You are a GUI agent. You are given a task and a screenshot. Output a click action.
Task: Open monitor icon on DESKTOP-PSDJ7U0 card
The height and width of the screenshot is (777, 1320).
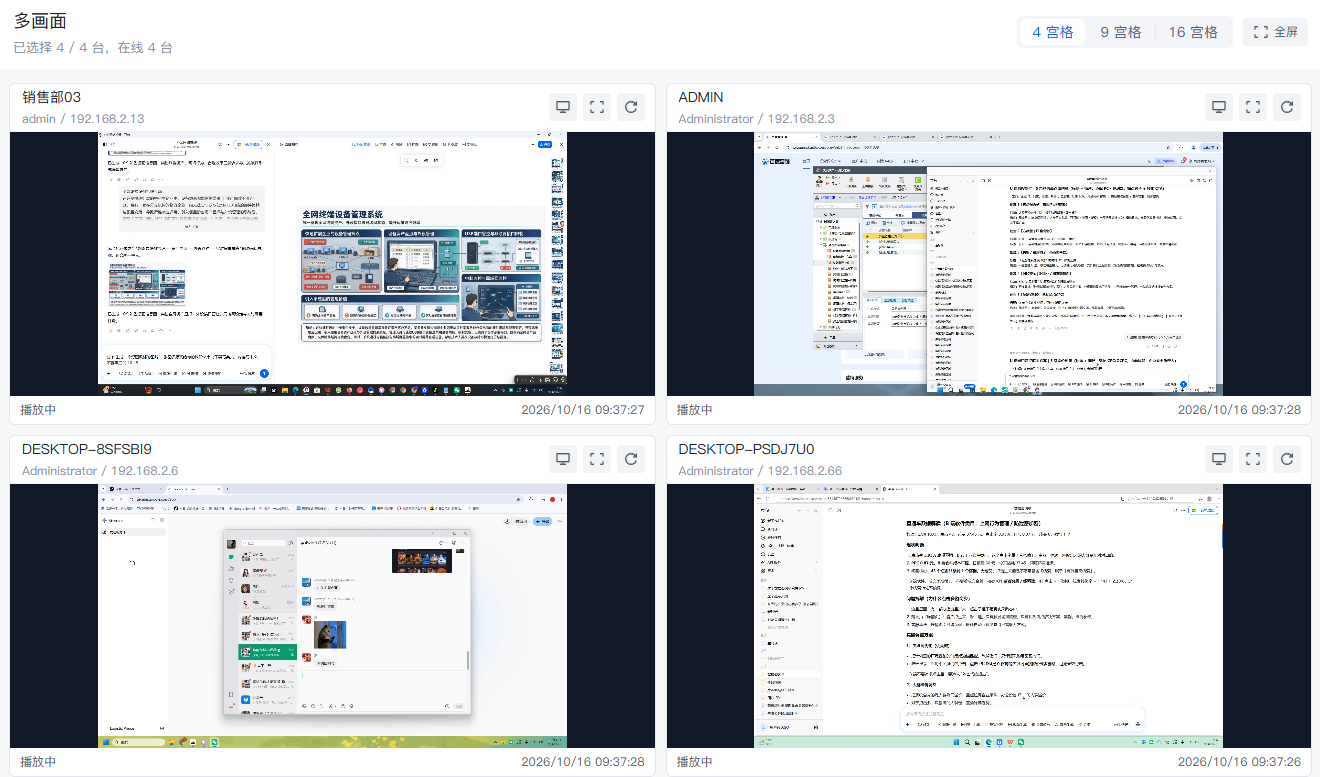point(1219,459)
